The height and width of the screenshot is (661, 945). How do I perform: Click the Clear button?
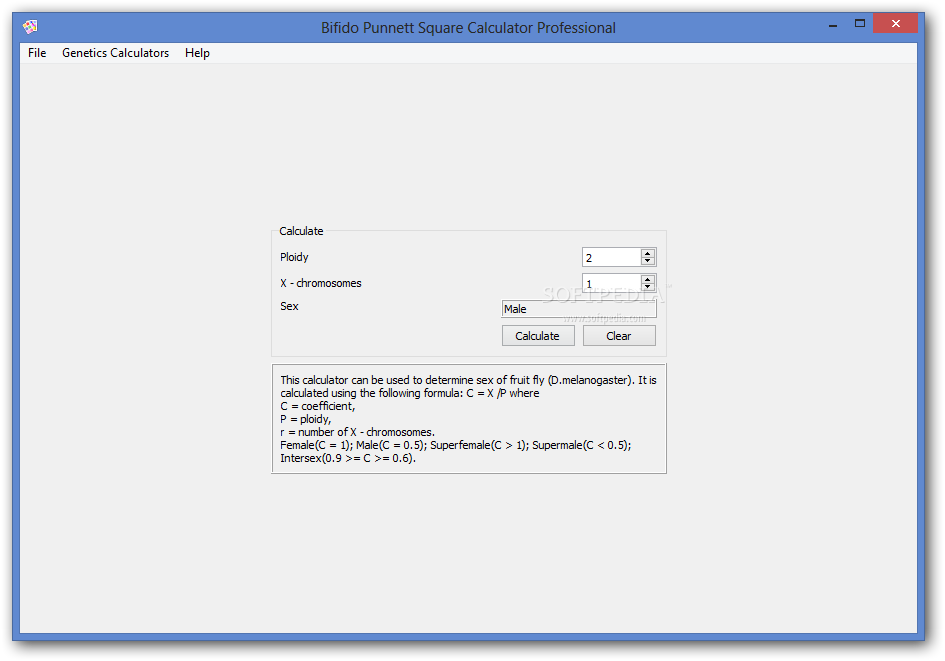(618, 336)
